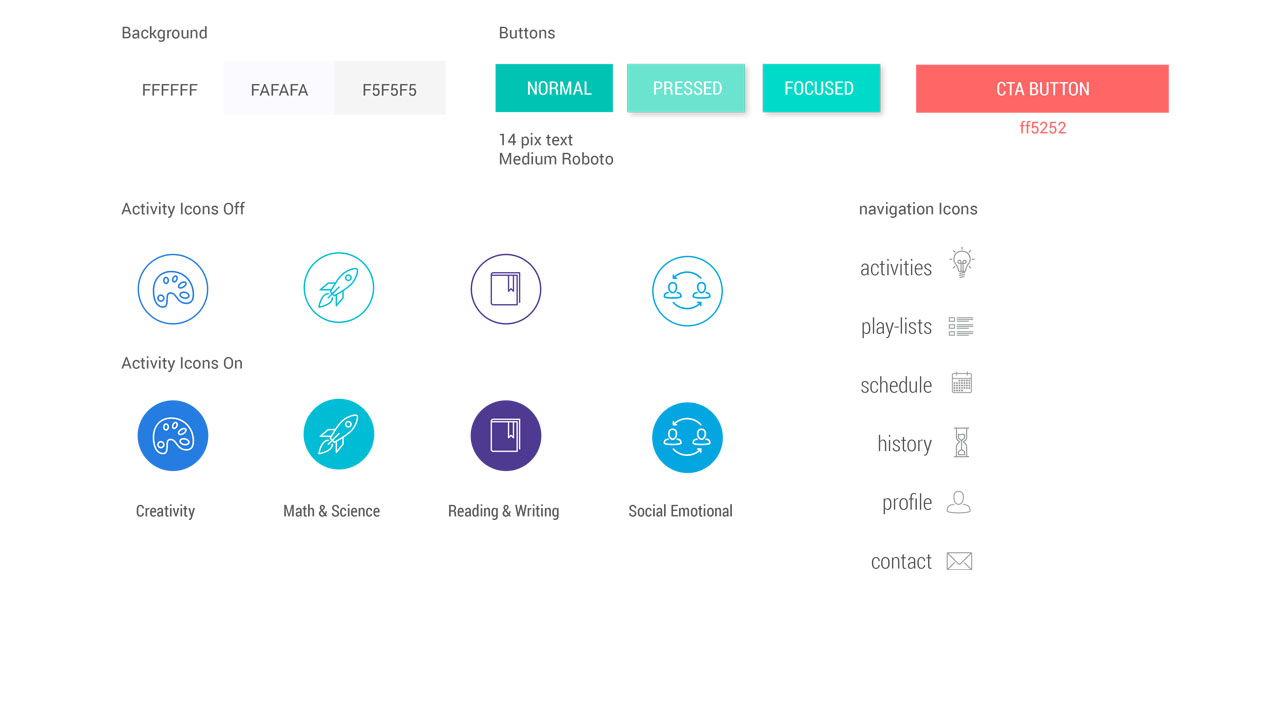Select the outlined rocket Math & Science icon
Image resolution: width=1280 pixels, height=720 pixels.
339,288
